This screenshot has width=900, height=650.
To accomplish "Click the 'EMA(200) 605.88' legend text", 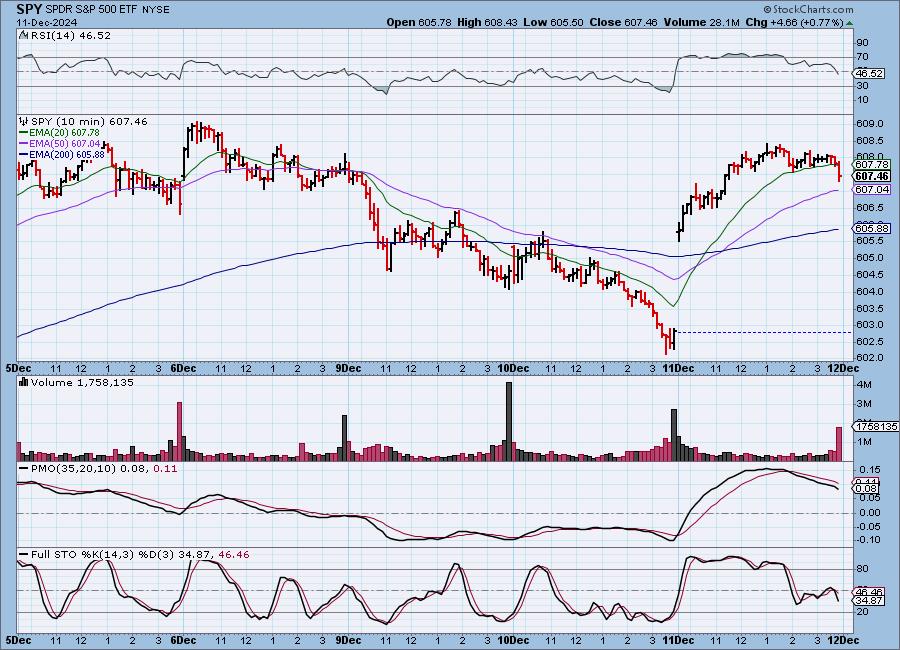I will [67, 154].
